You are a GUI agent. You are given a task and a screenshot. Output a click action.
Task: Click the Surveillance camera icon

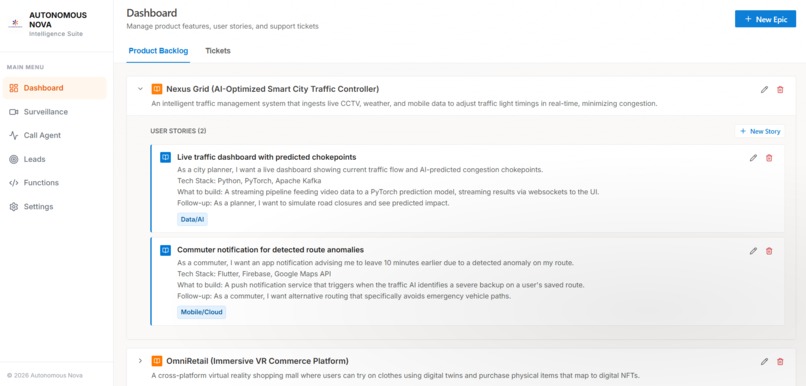pyautogui.click(x=14, y=112)
